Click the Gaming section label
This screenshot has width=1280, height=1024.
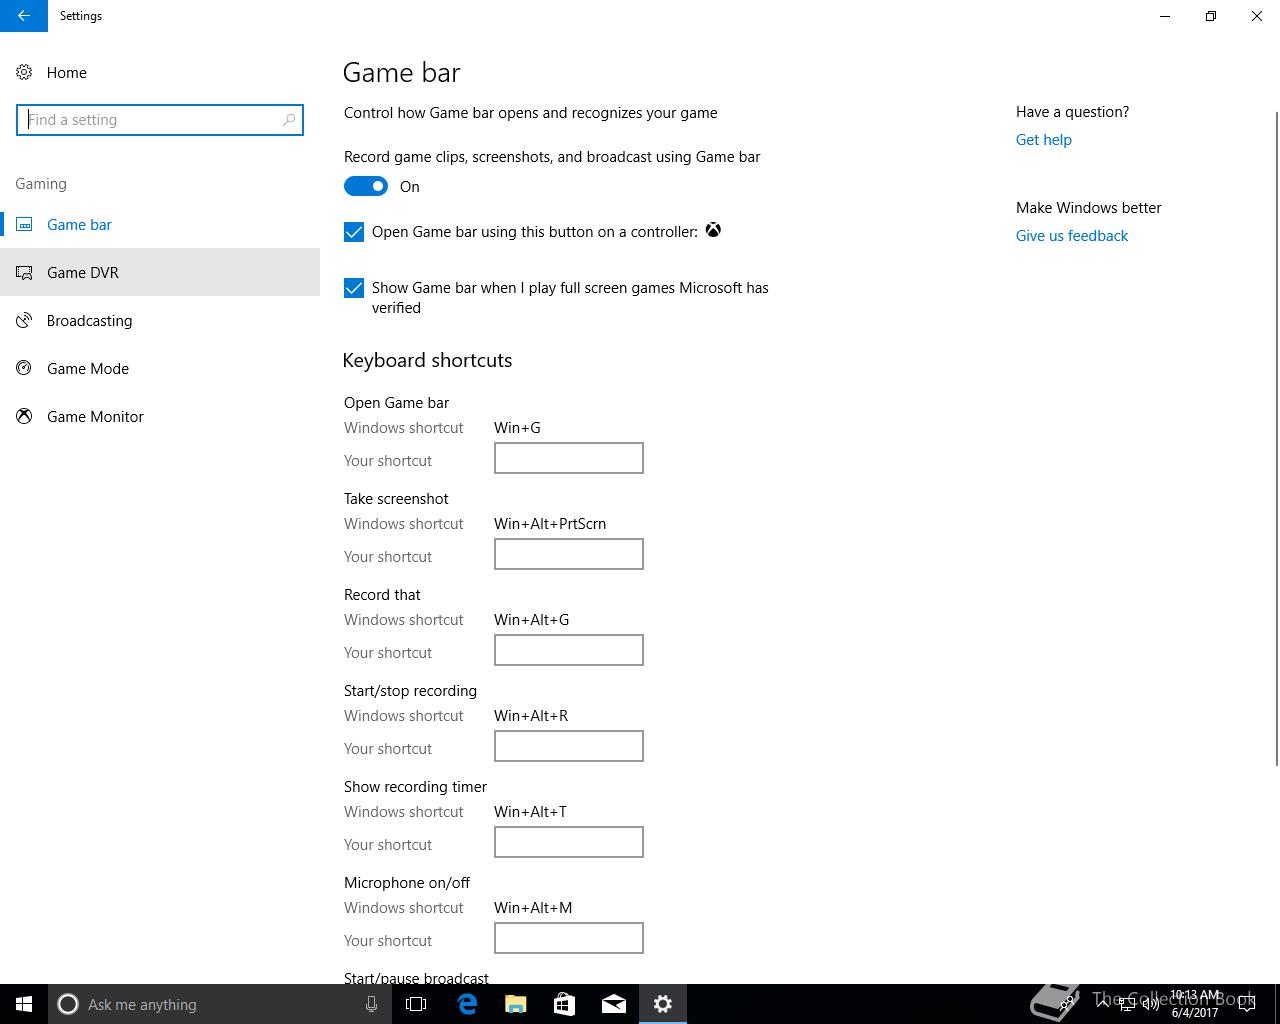coord(41,184)
